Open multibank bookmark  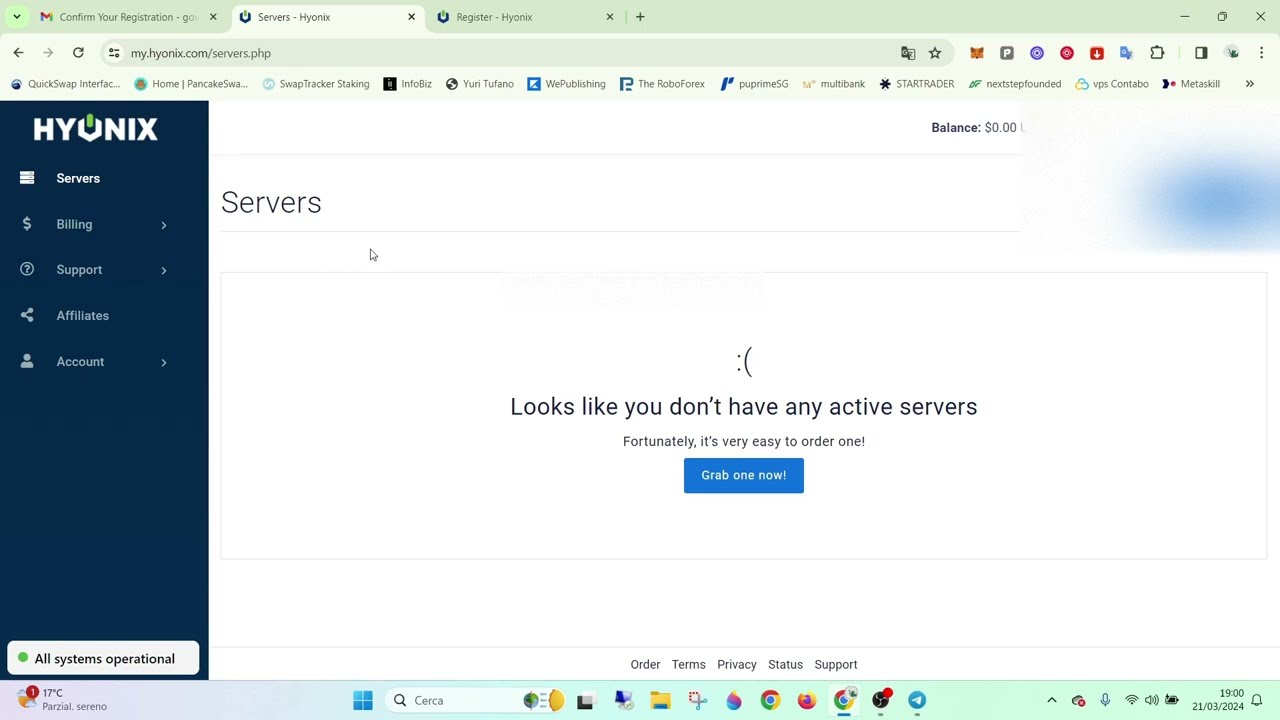tap(833, 84)
